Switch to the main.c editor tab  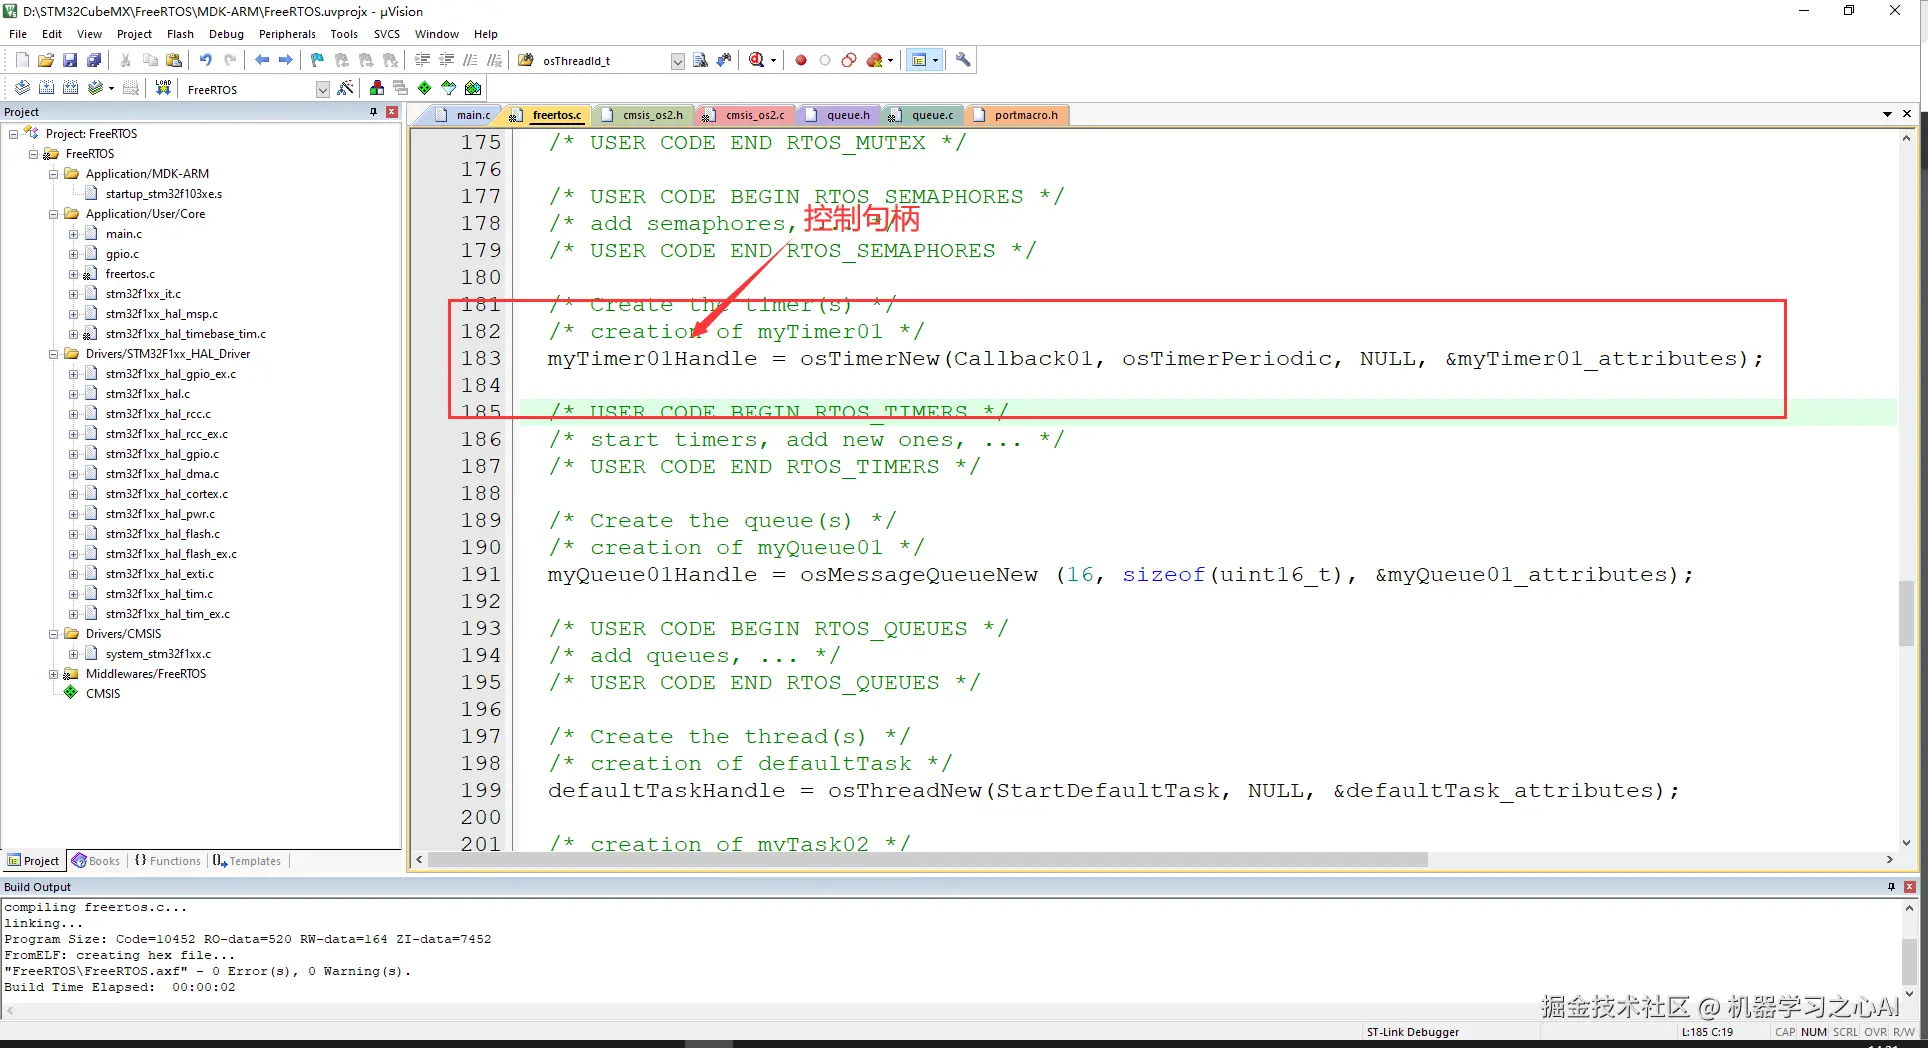463,115
